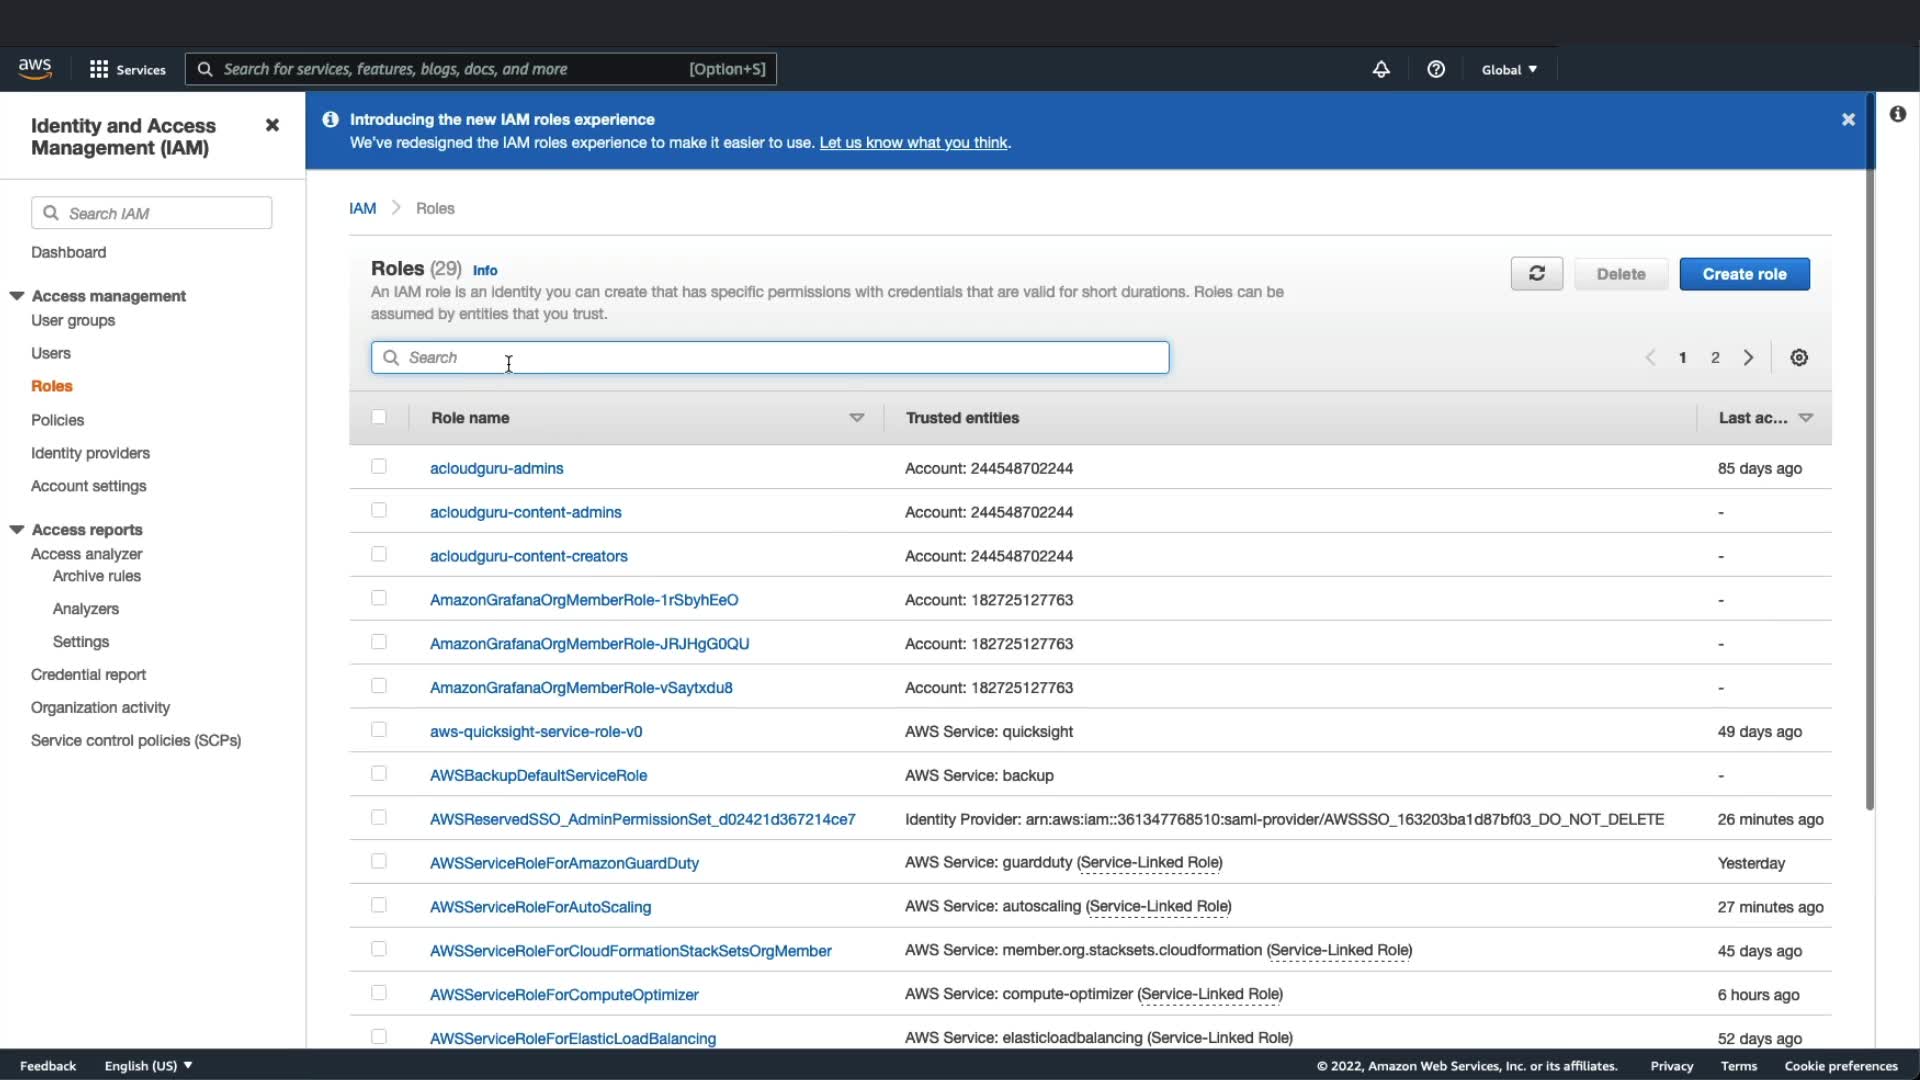The height and width of the screenshot is (1080, 1920).
Task: Go to next page of roles
Action: tap(1748, 358)
